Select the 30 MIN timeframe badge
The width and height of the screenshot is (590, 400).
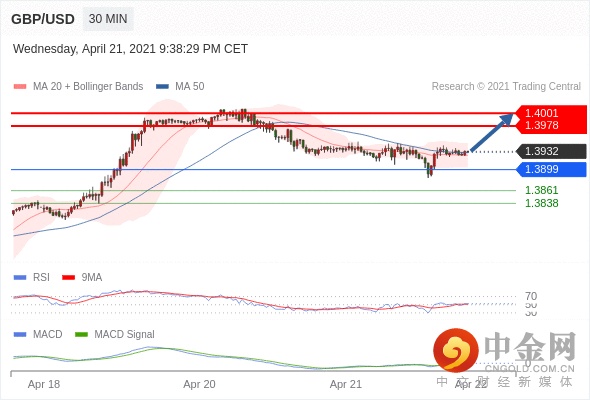click(108, 19)
